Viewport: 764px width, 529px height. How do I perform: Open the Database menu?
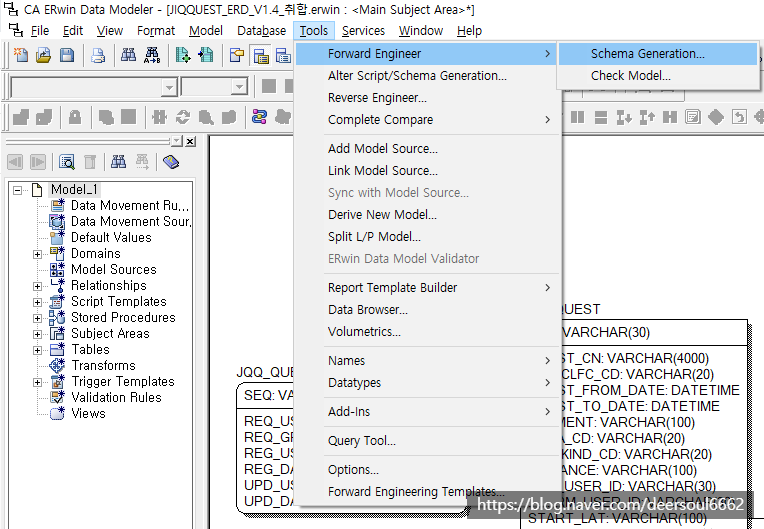(x=262, y=31)
